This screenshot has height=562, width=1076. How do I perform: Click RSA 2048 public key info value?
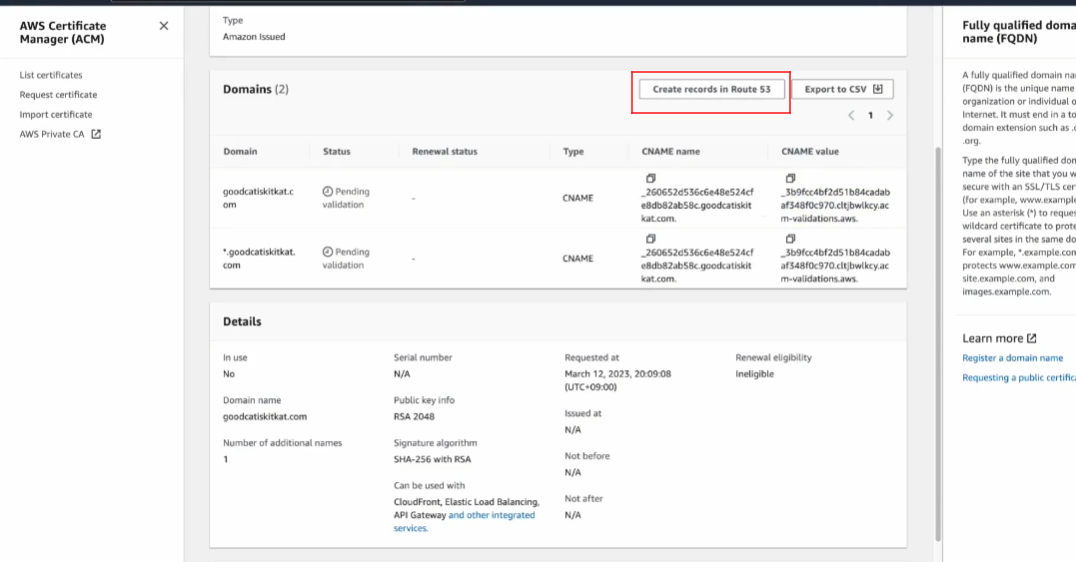(414, 417)
